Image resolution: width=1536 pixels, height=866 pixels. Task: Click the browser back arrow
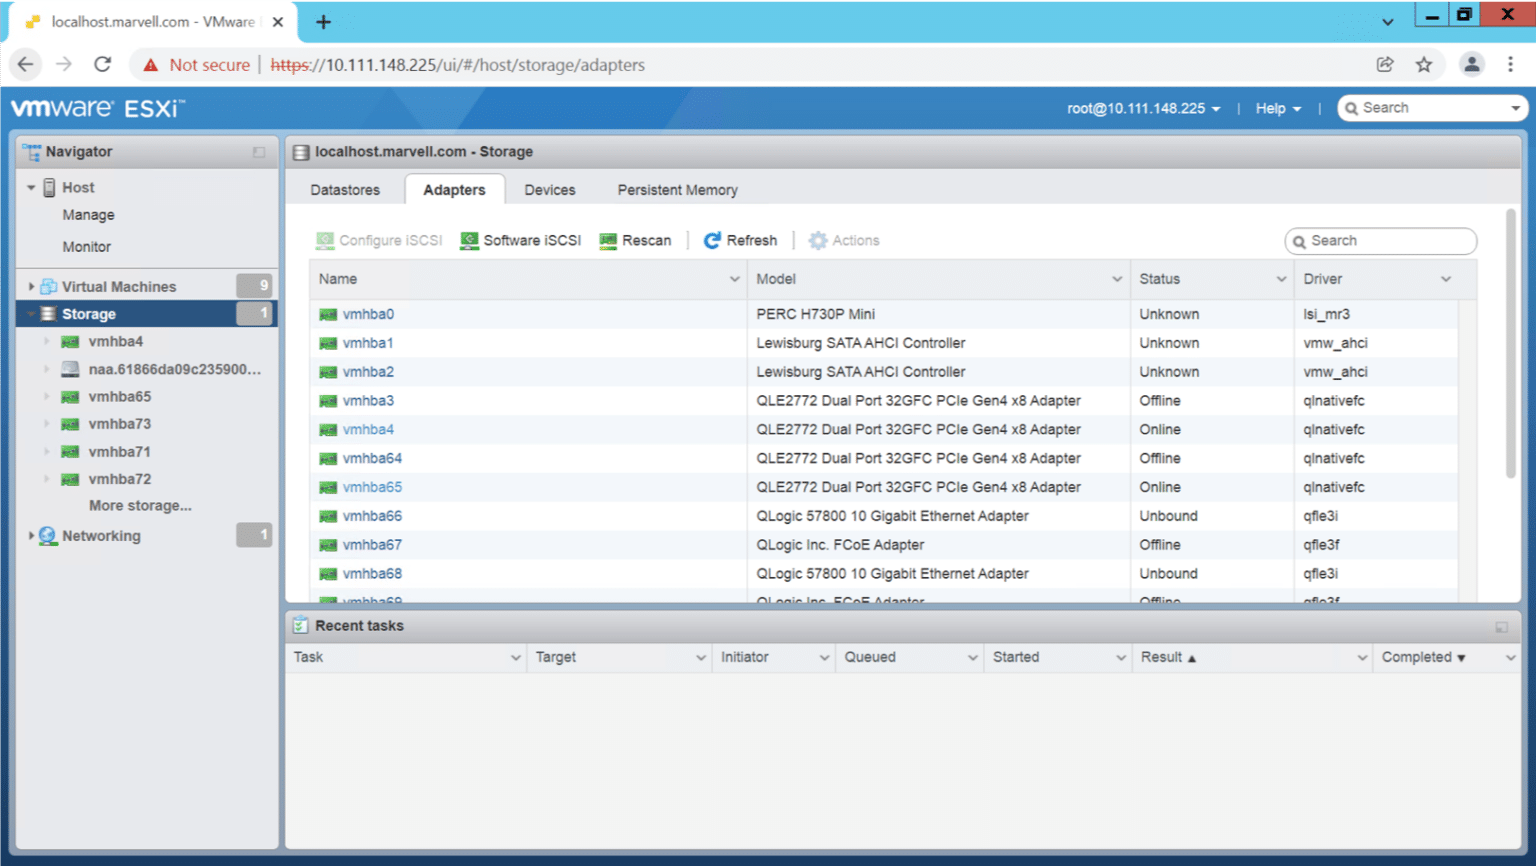[x=25, y=64]
